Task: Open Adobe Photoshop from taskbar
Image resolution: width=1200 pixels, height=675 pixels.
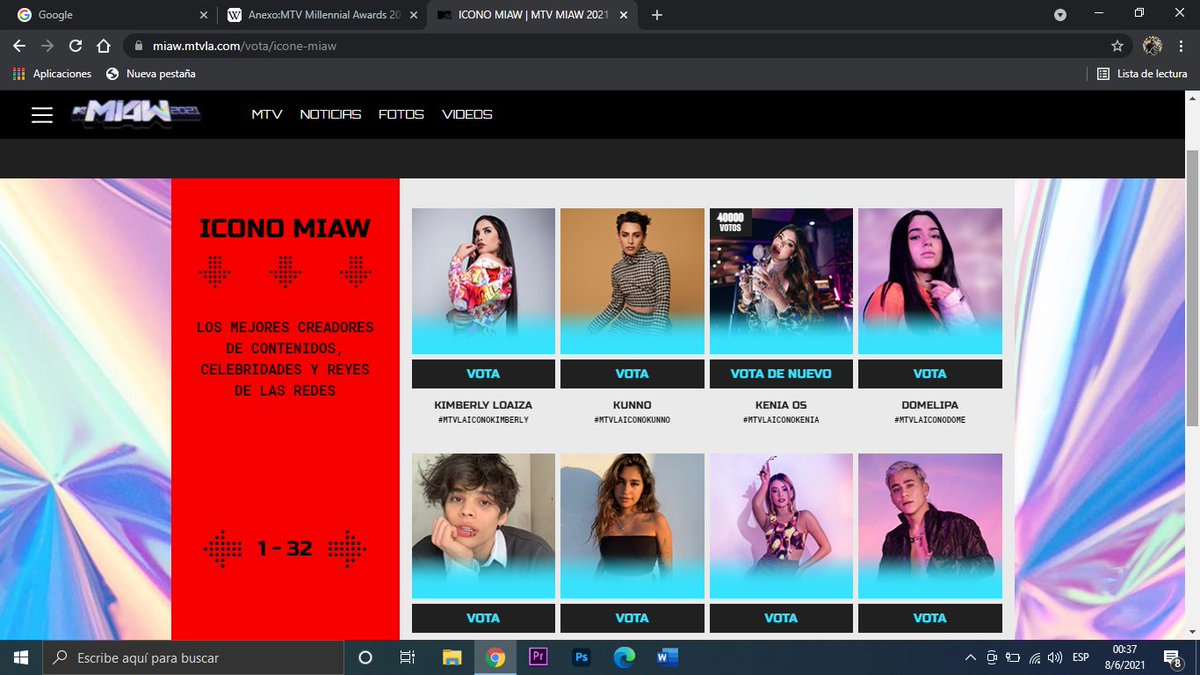Action: click(581, 657)
